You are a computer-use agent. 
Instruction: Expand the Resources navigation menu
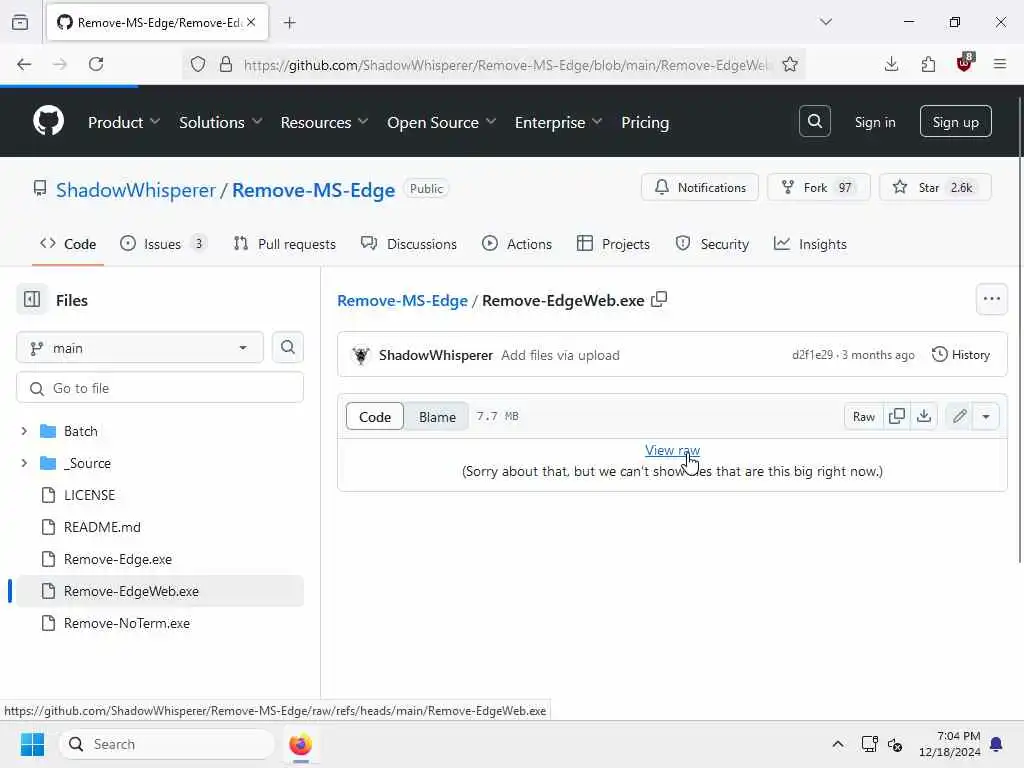pyautogui.click(x=324, y=122)
